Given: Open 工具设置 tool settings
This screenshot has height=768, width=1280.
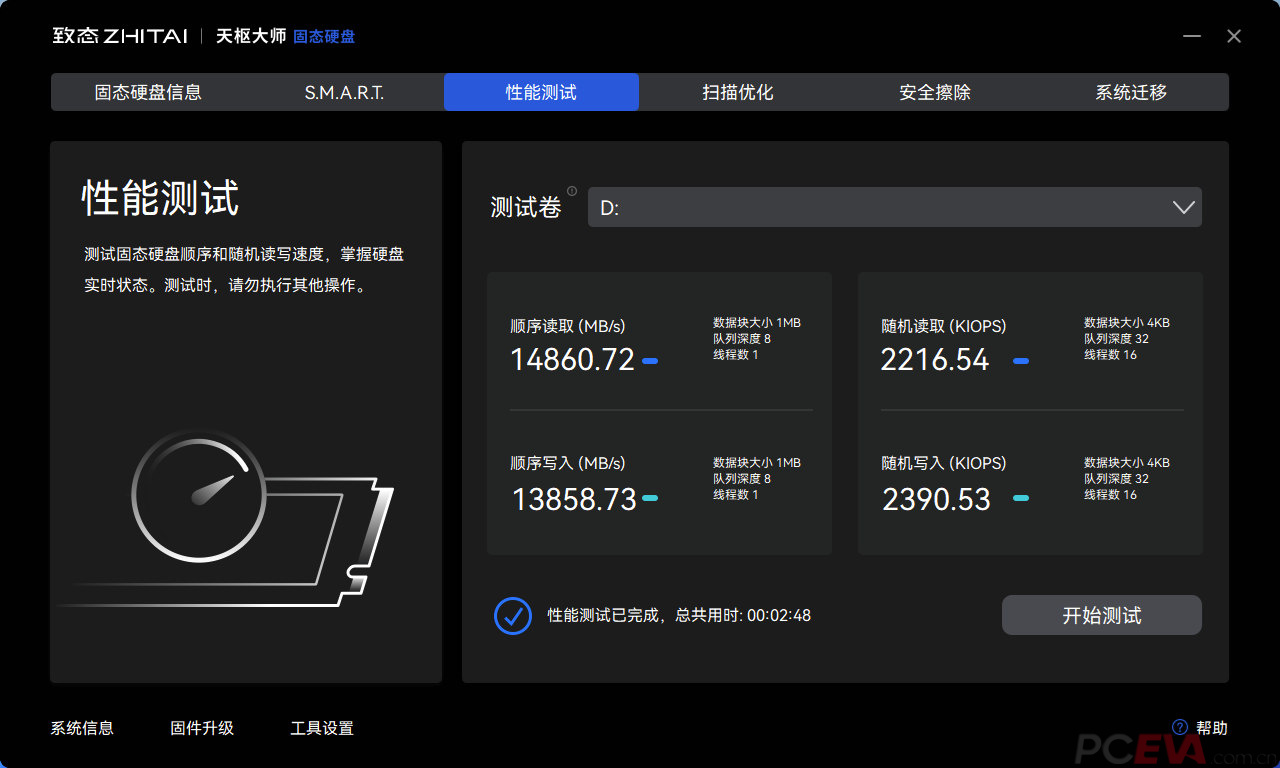Looking at the screenshot, I should (x=322, y=728).
